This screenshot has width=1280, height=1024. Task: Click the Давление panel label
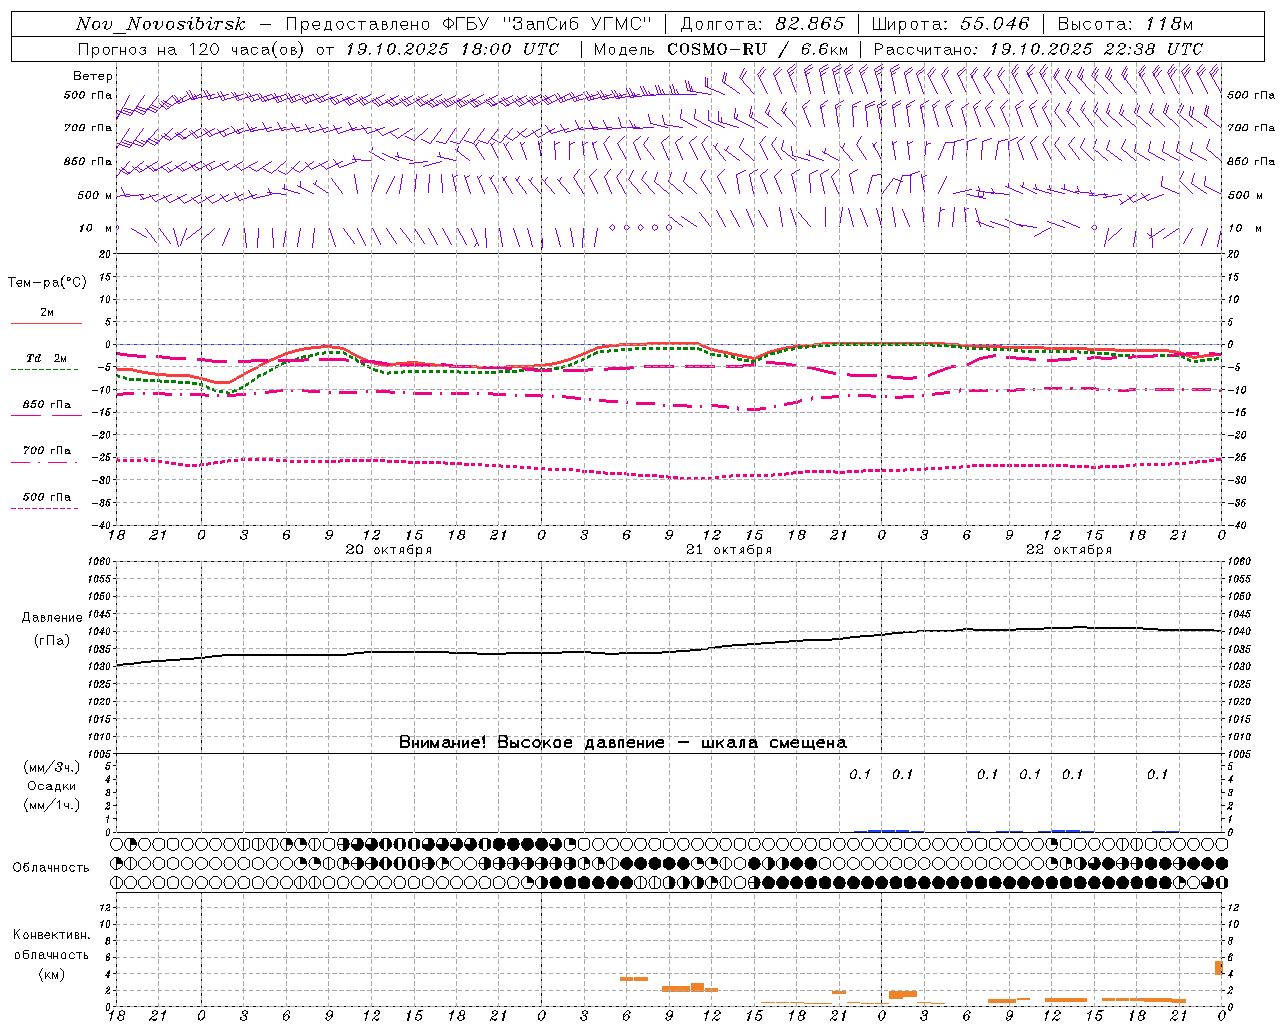(52, 618)
